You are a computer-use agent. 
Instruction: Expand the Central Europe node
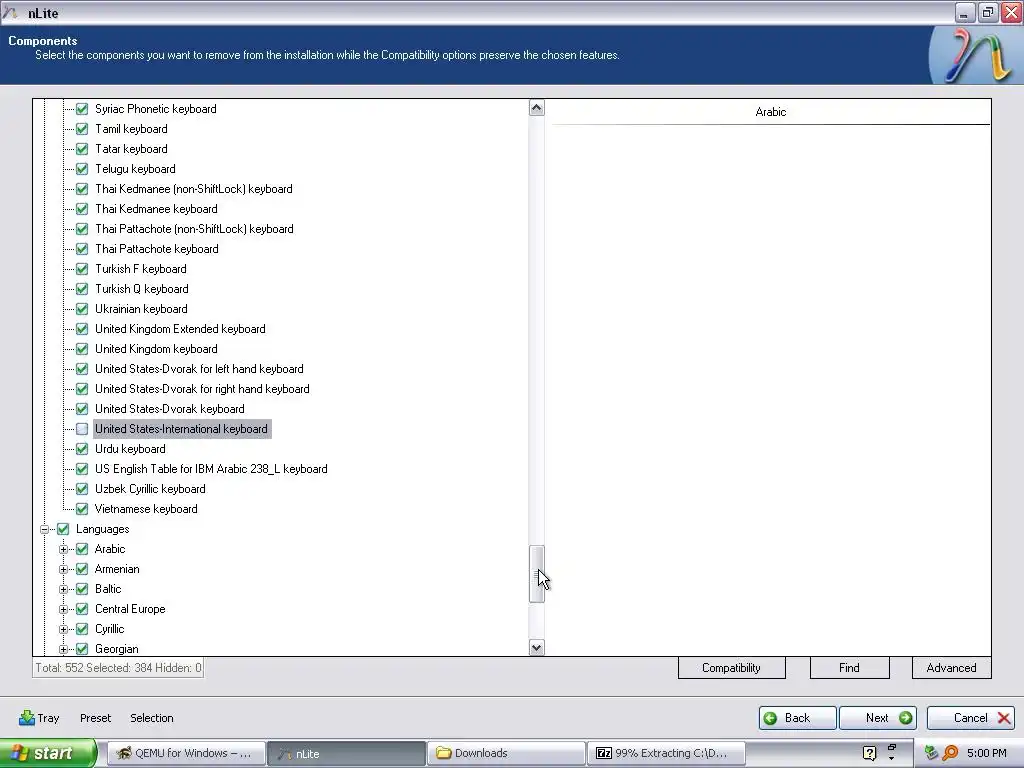coord(63,609)
